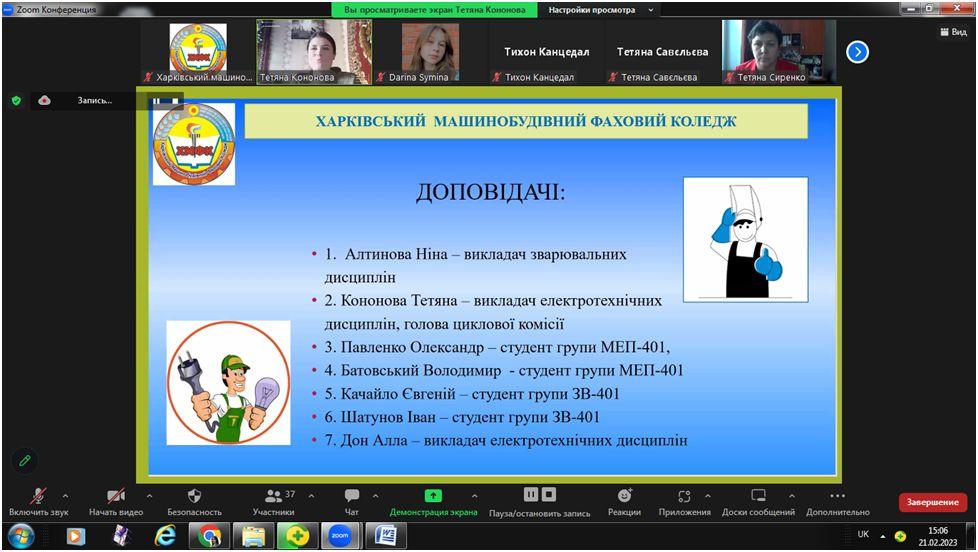
Task: Change layout with Вид button
Action: (x=953, y=32)
